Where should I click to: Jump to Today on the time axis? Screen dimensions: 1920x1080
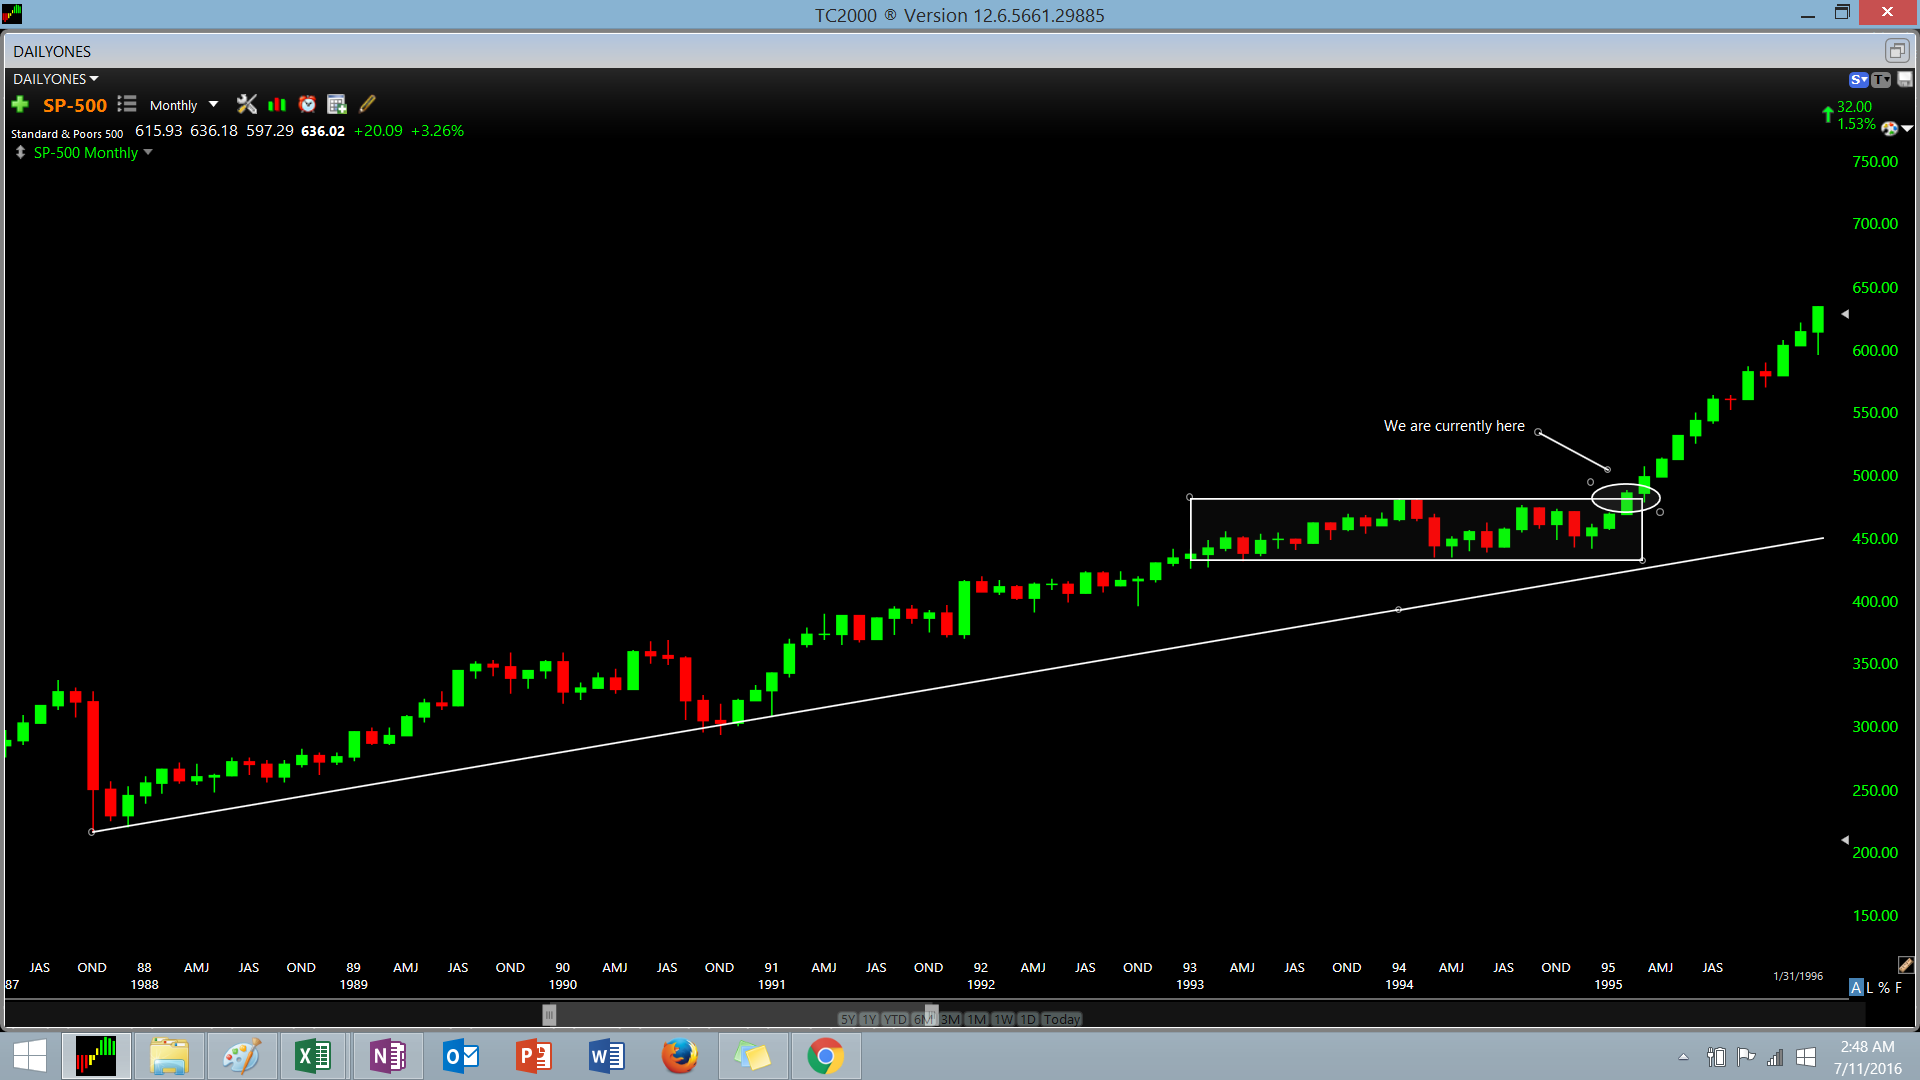1061,1019
